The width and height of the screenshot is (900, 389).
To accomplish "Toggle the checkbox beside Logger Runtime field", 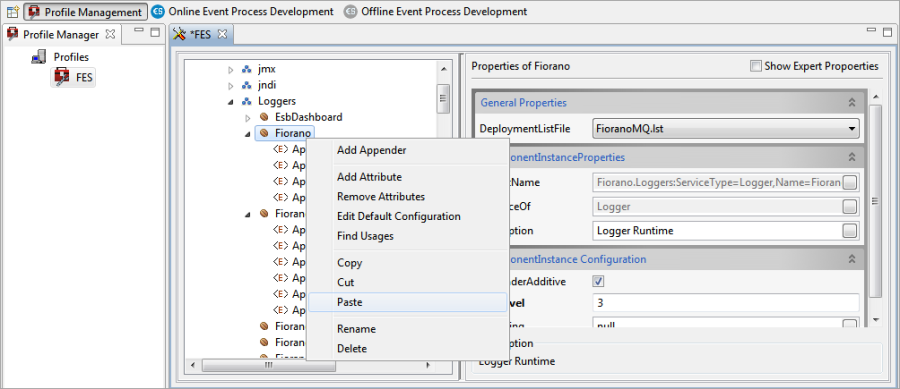I will 850,231.
